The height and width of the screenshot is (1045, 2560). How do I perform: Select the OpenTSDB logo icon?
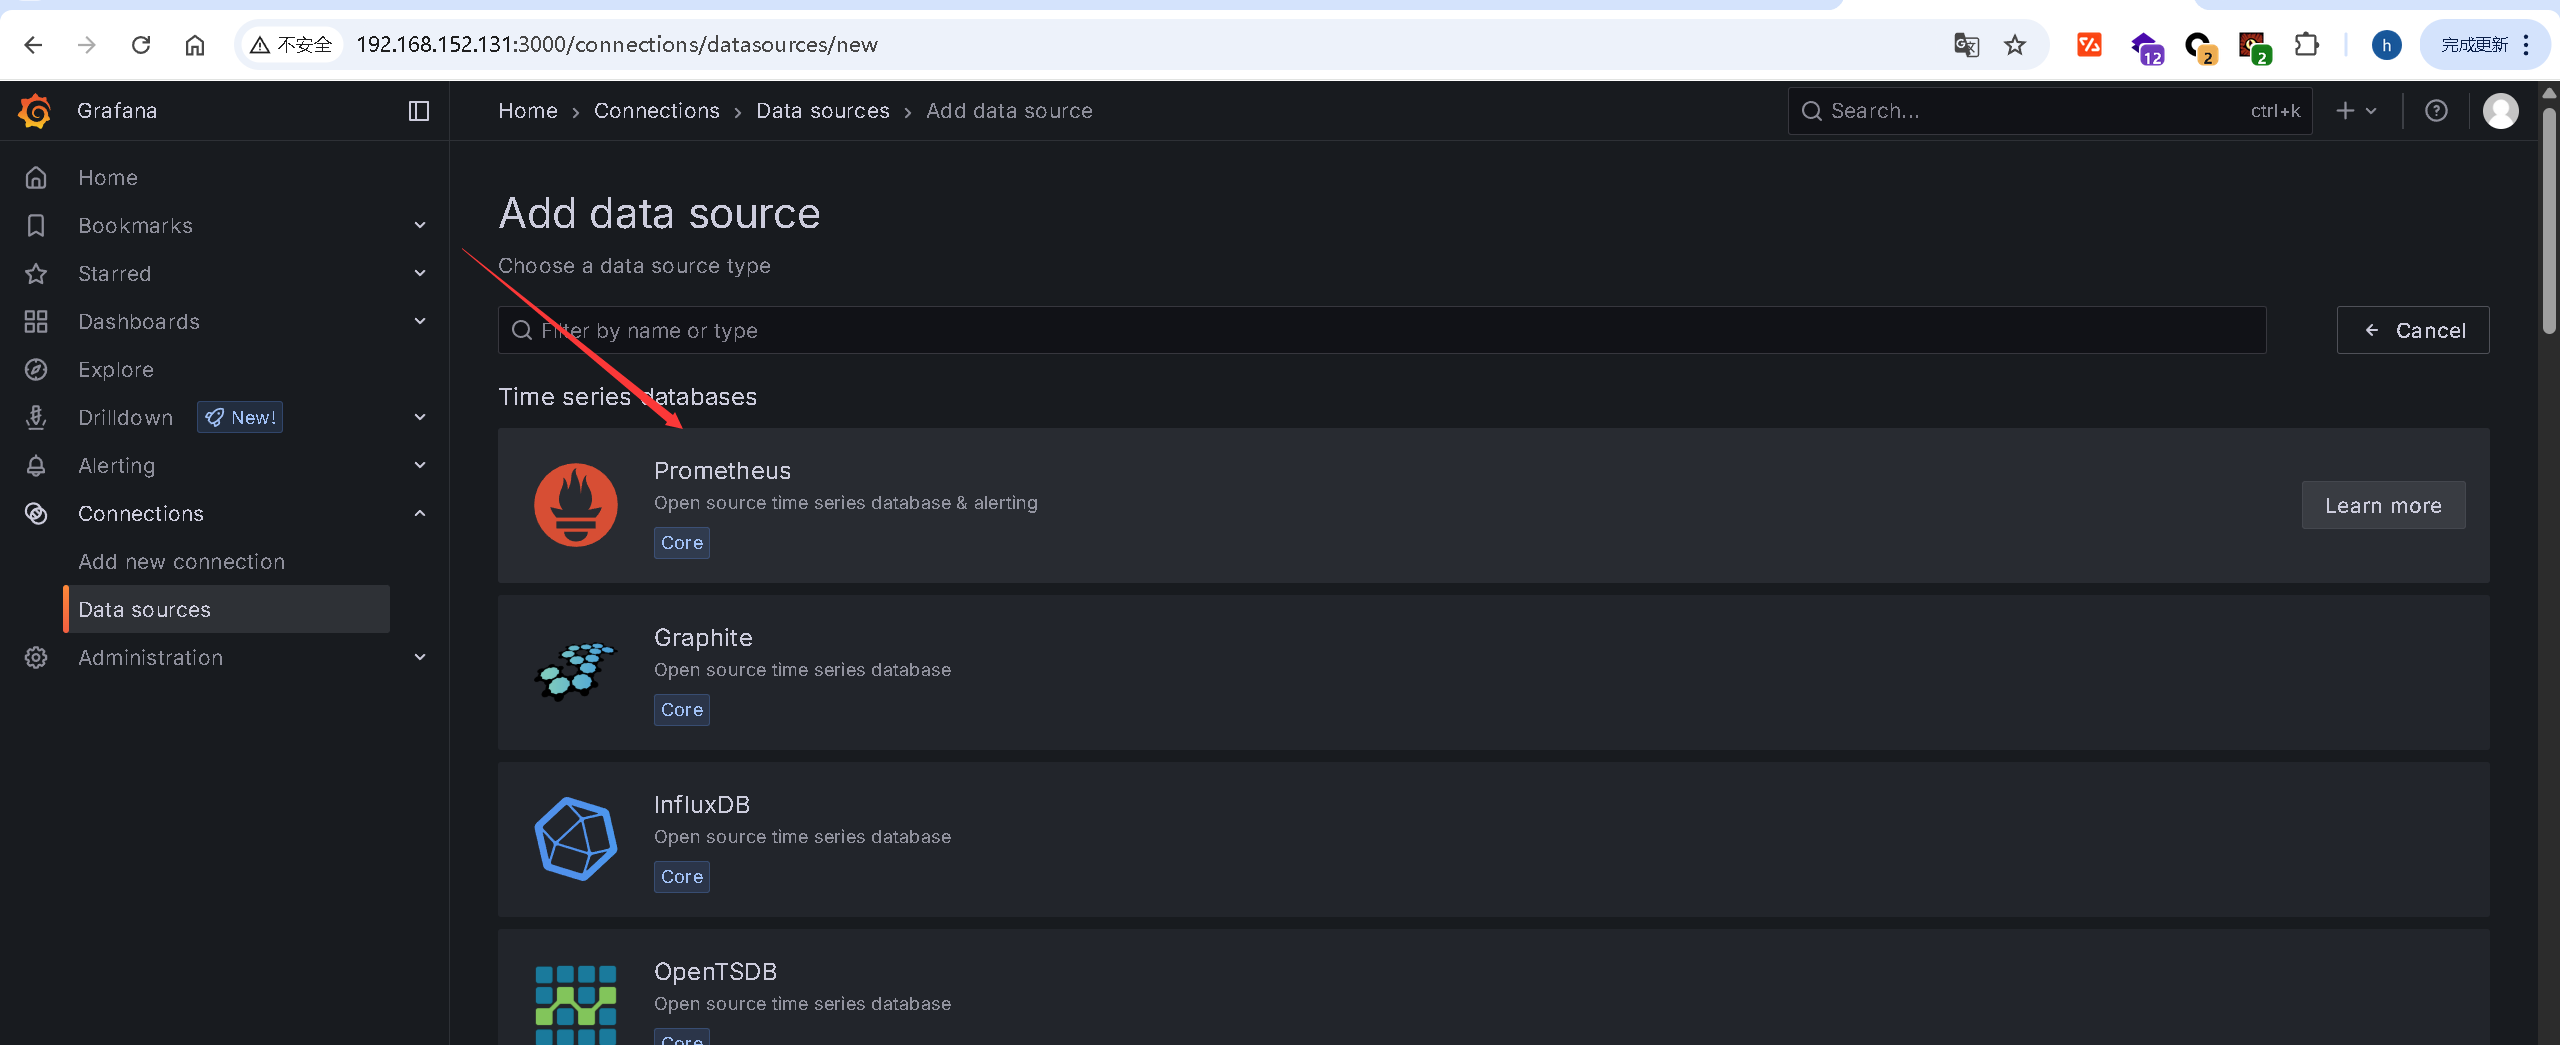click(x=576, y=1004)
